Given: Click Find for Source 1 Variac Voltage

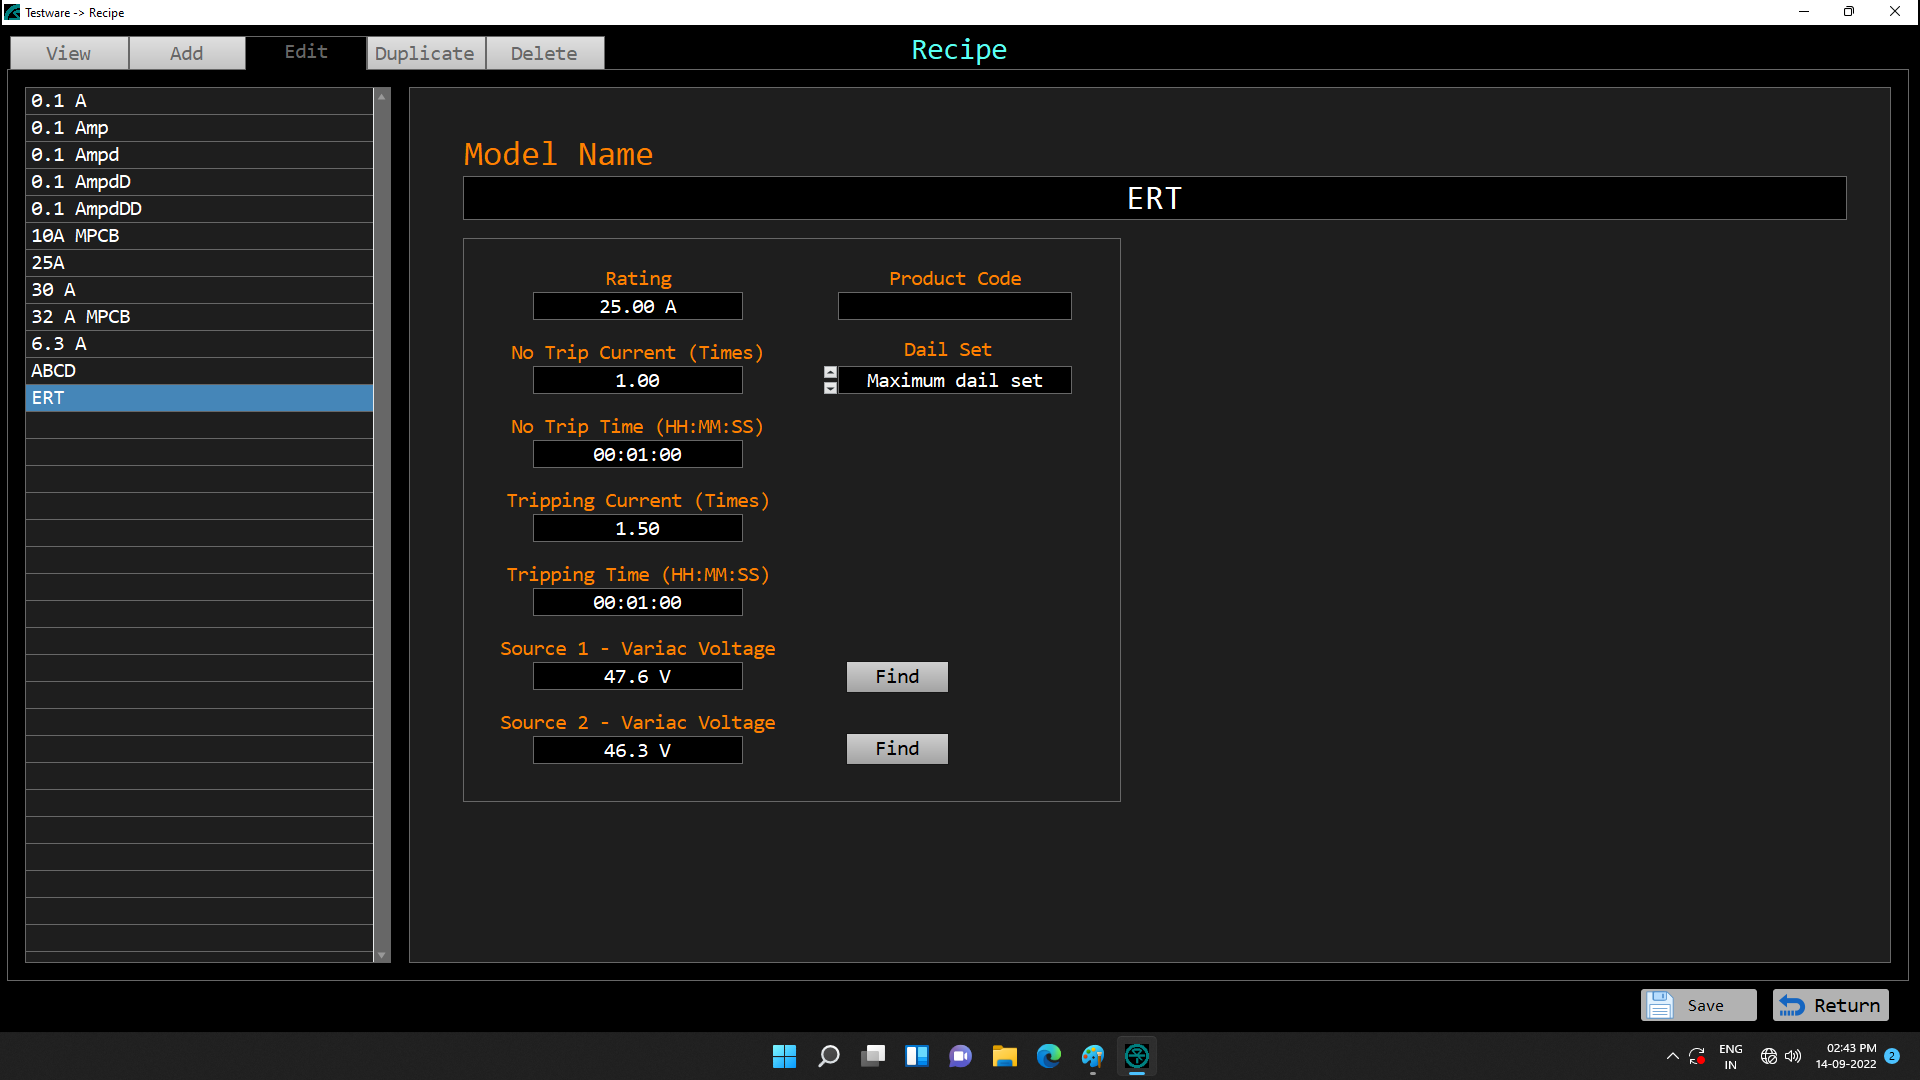Looking at the screenshot, I should (x=897, y=677).
